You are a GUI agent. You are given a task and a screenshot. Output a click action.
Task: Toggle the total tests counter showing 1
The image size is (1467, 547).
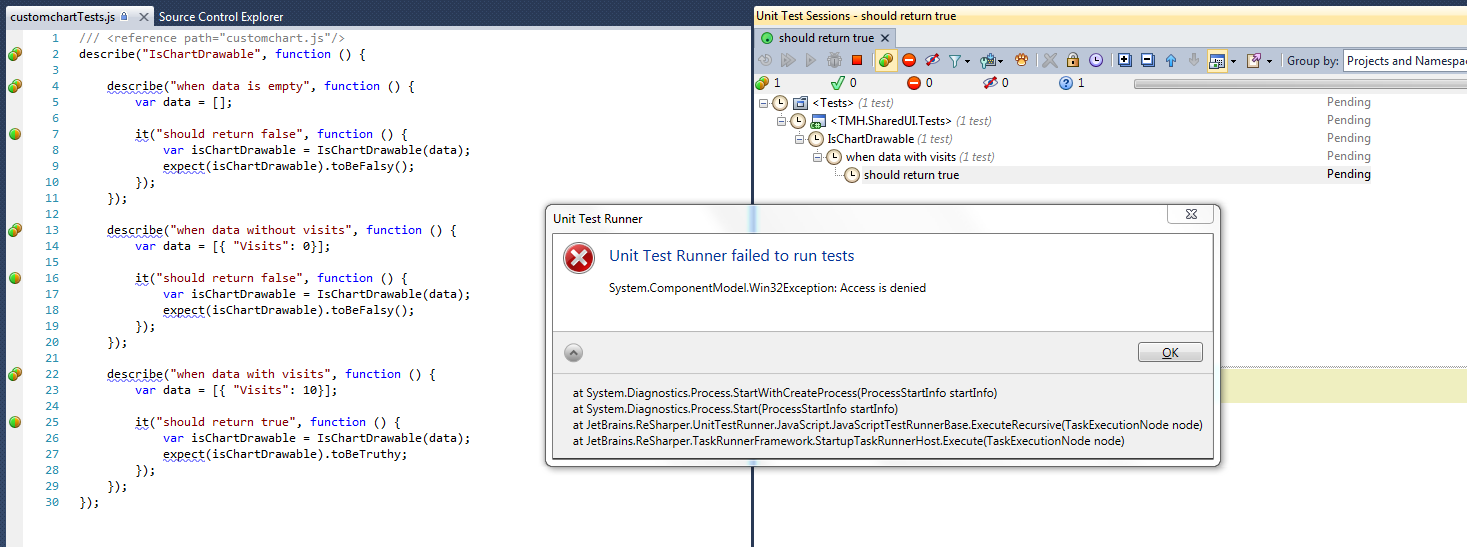768,83
